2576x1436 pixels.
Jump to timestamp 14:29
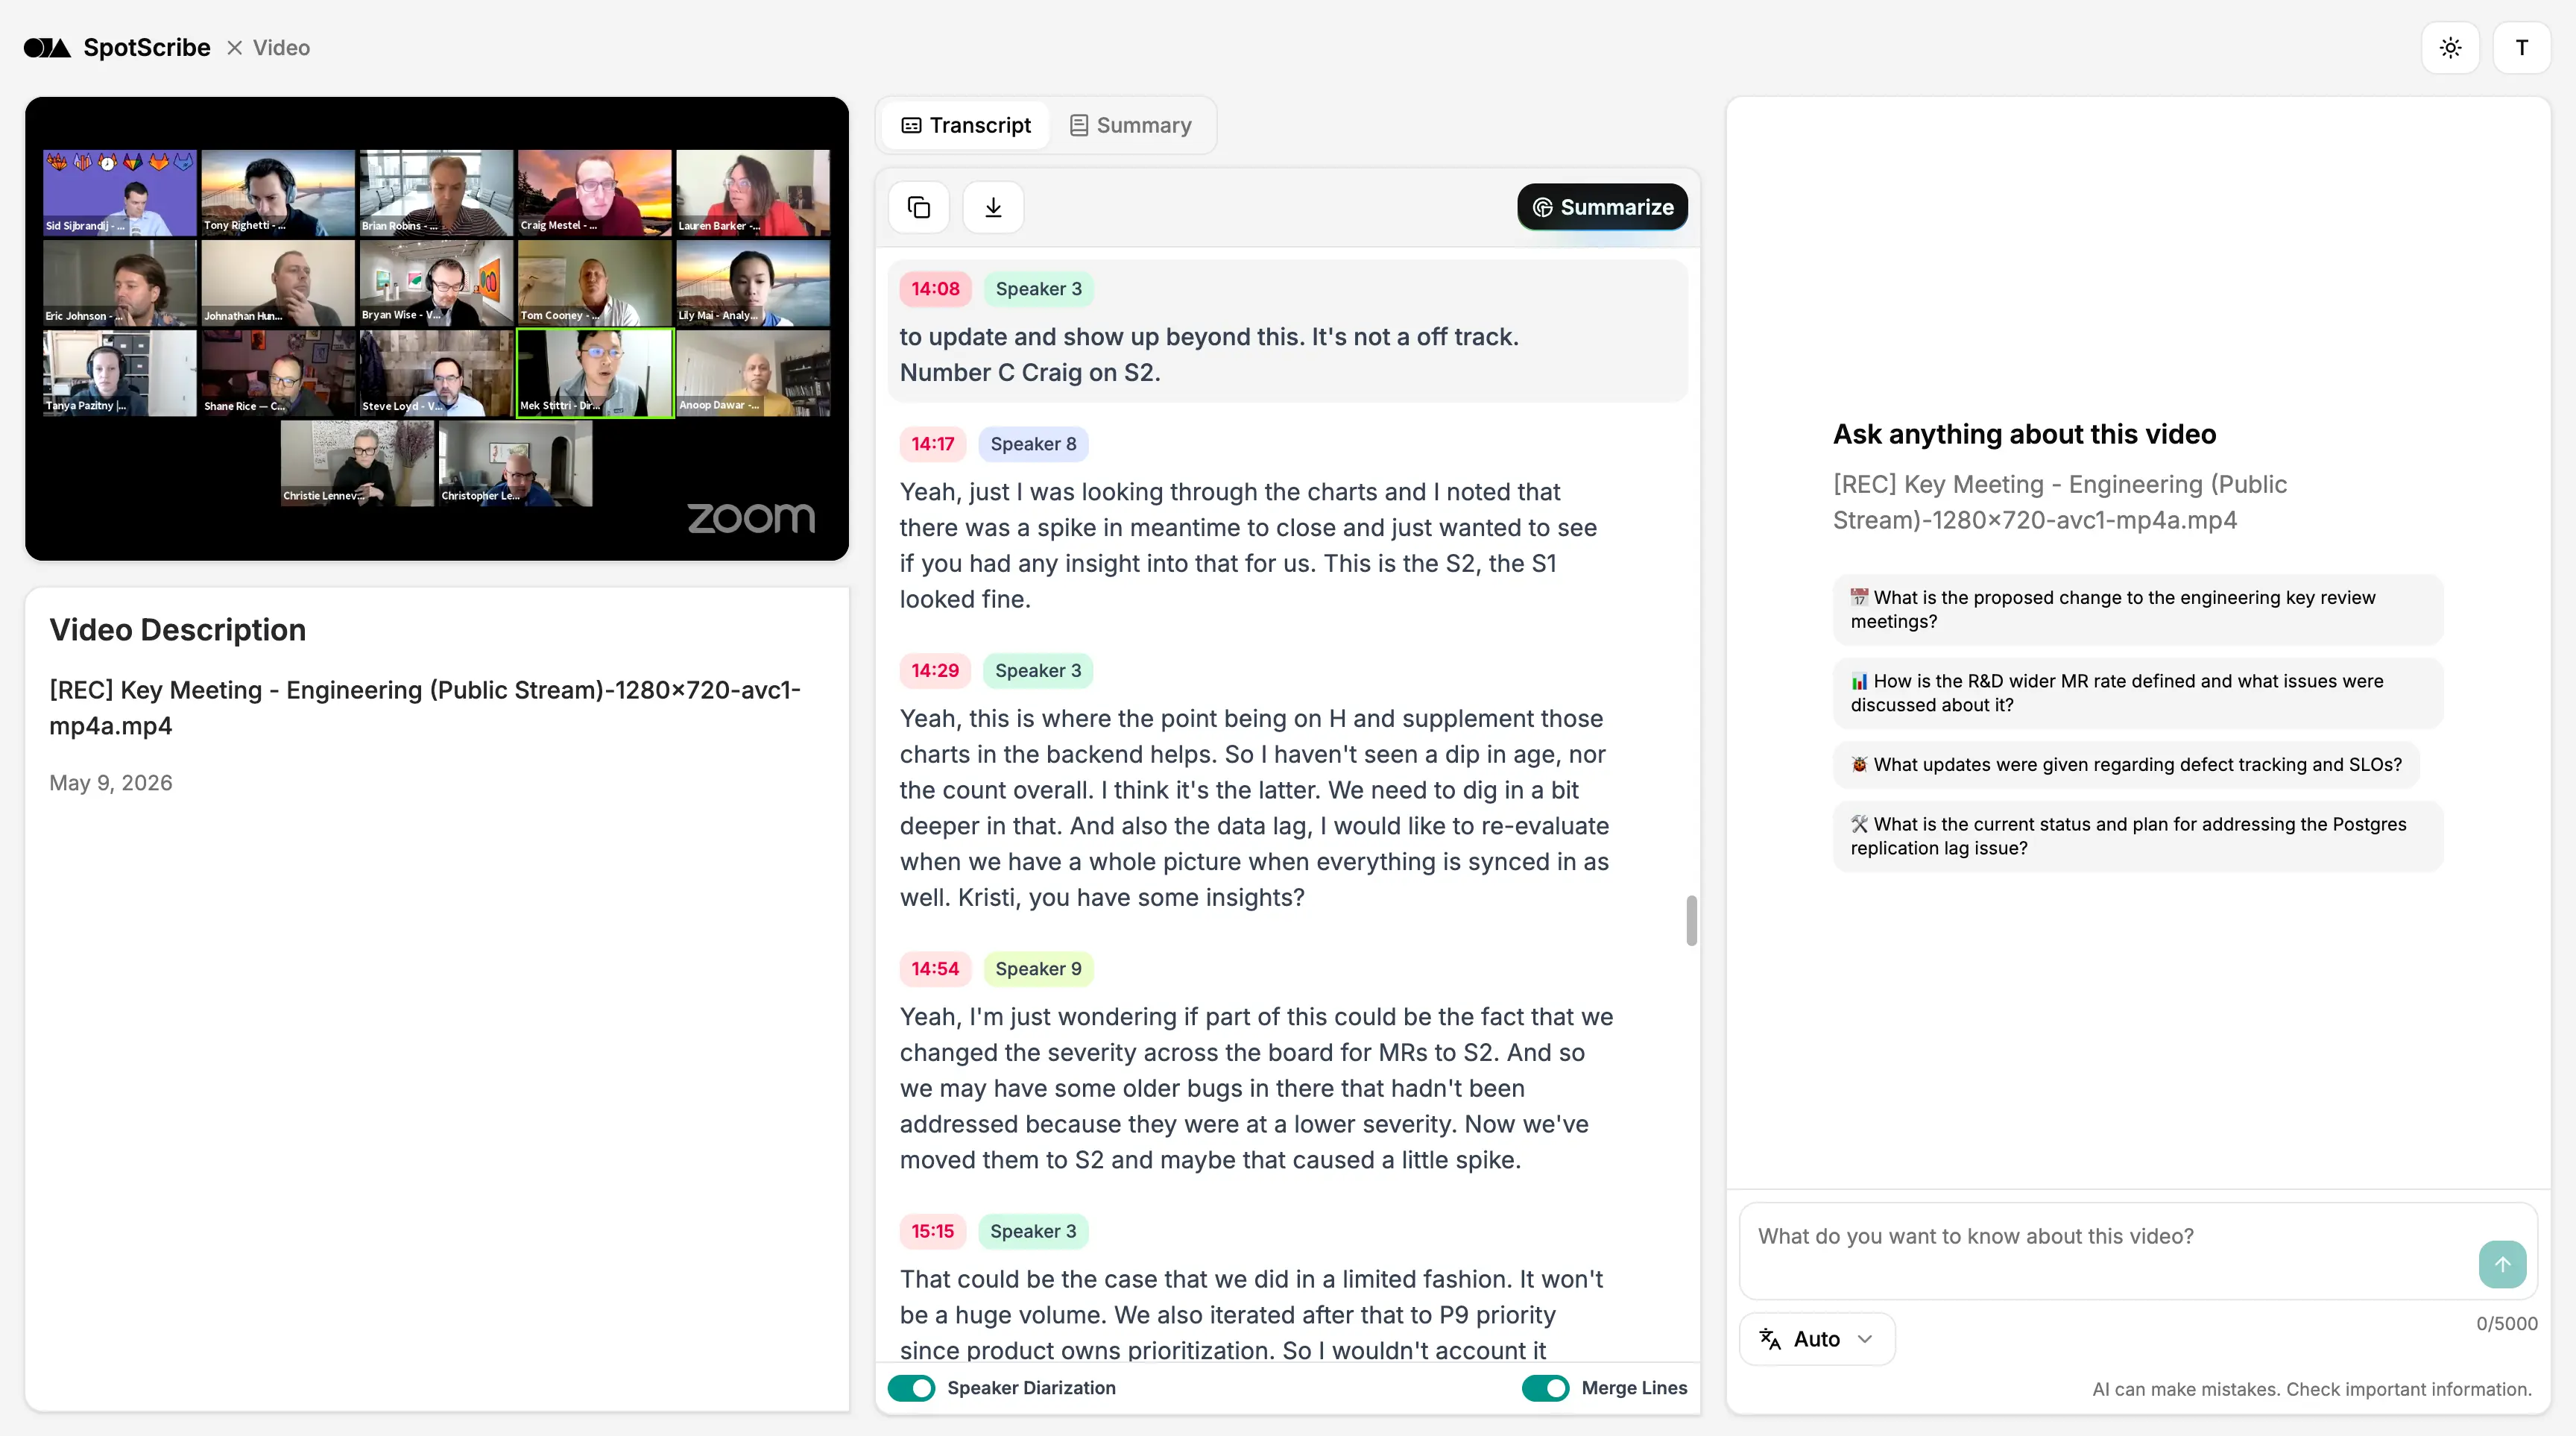[x=935, y=671]
